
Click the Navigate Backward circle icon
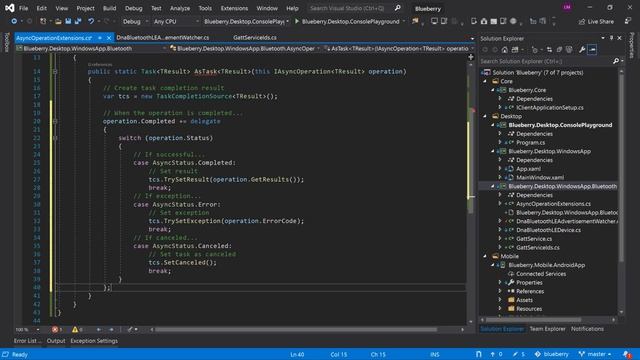(x=14, y=21)
